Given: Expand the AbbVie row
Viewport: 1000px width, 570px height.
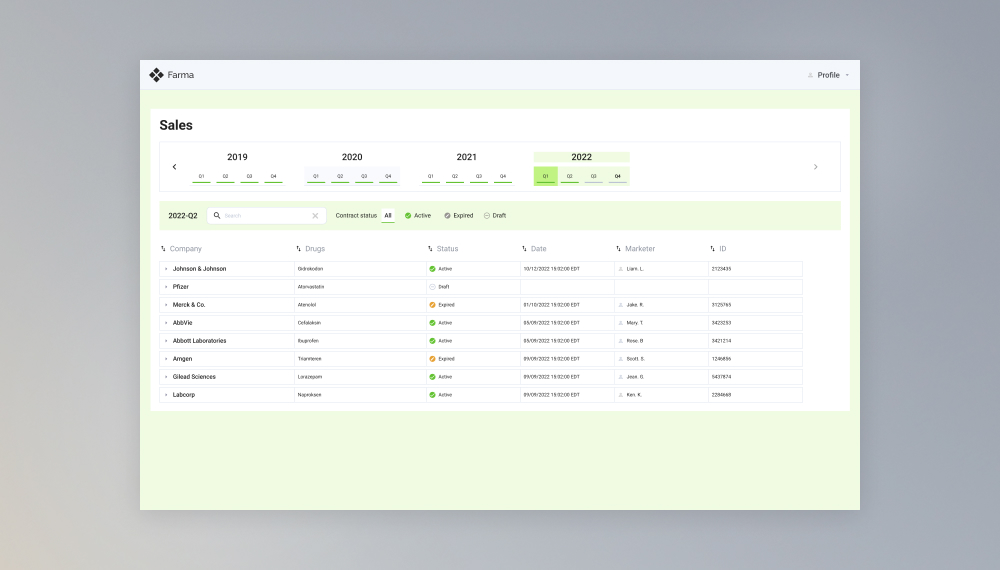Looking at the screenshot, I should click(166, 323).
